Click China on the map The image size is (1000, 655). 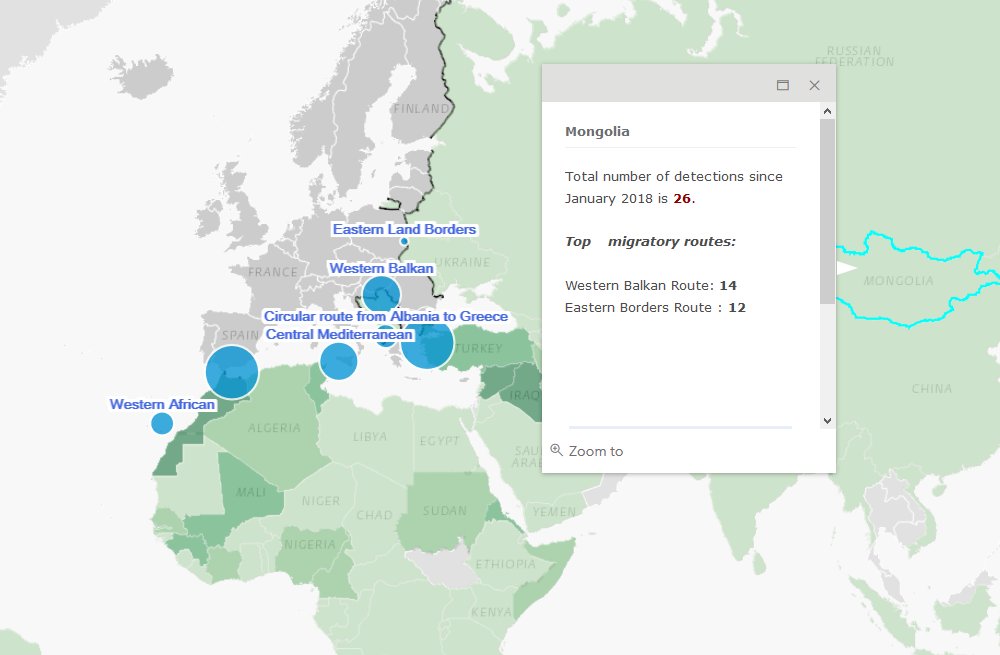pyautogui.click(x=932, y=388)
